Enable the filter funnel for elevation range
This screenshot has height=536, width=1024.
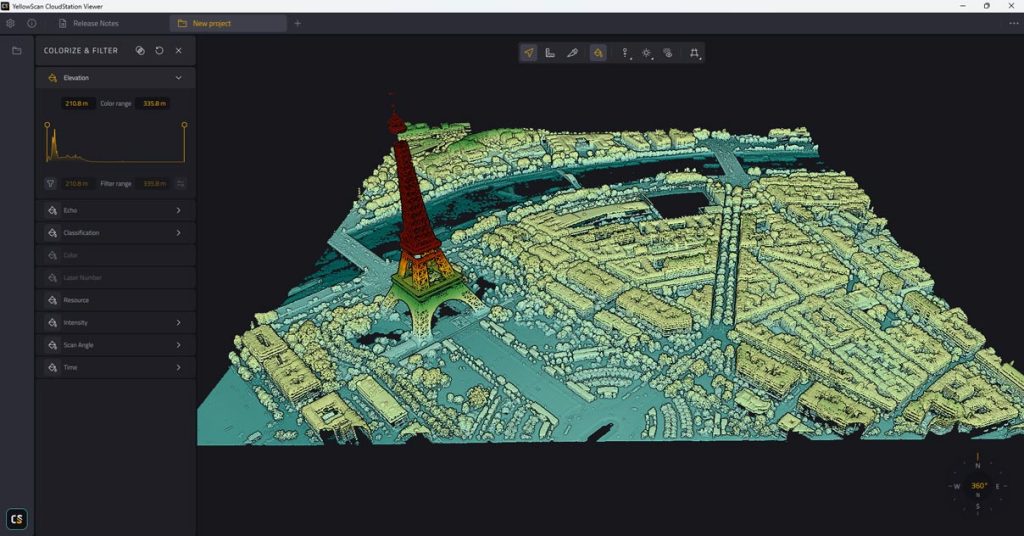pyautogui.click(x=50, y=183)
